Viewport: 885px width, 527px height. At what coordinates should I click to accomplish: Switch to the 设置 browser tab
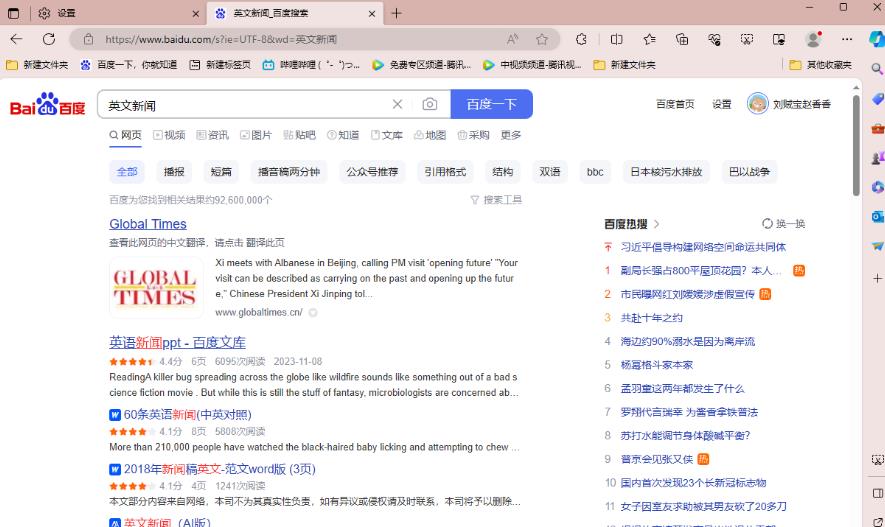point(118,13)
